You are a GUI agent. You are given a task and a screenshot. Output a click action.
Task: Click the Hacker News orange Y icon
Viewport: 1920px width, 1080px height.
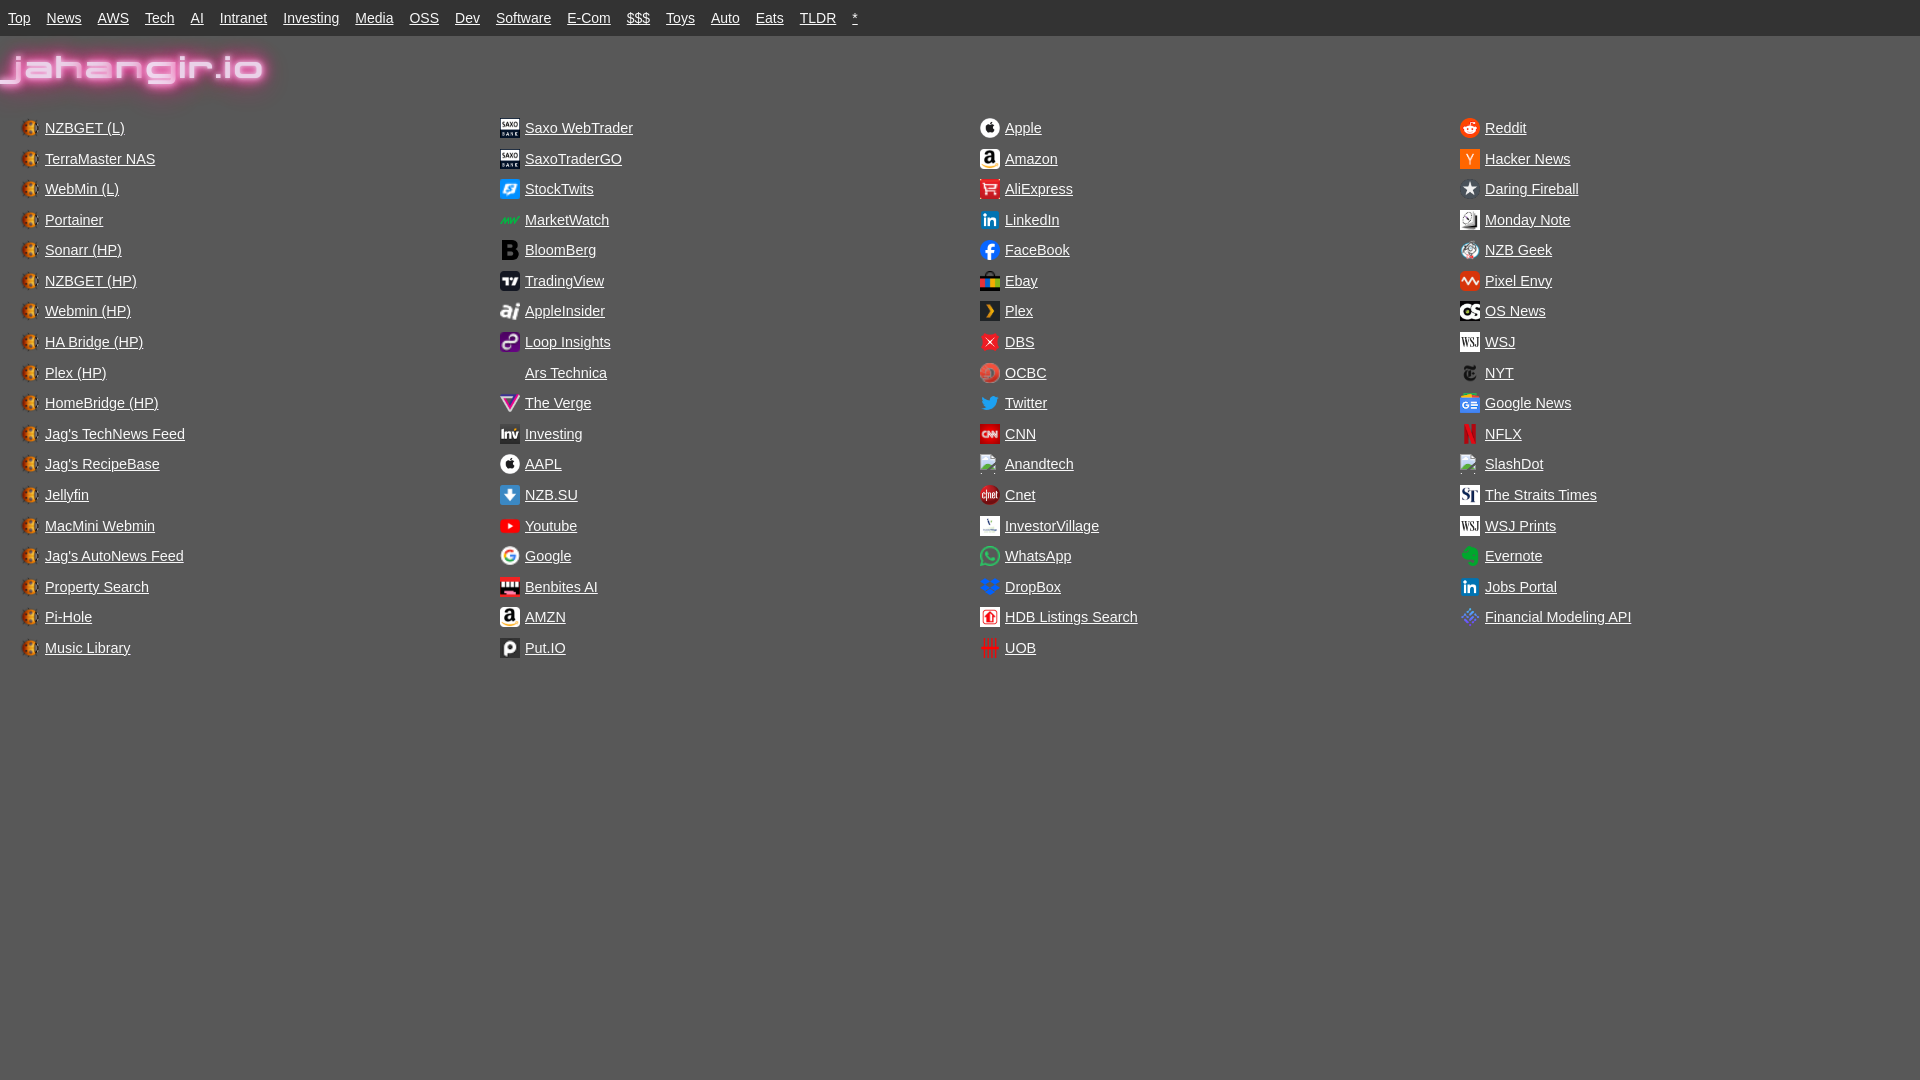[1469, 159]
